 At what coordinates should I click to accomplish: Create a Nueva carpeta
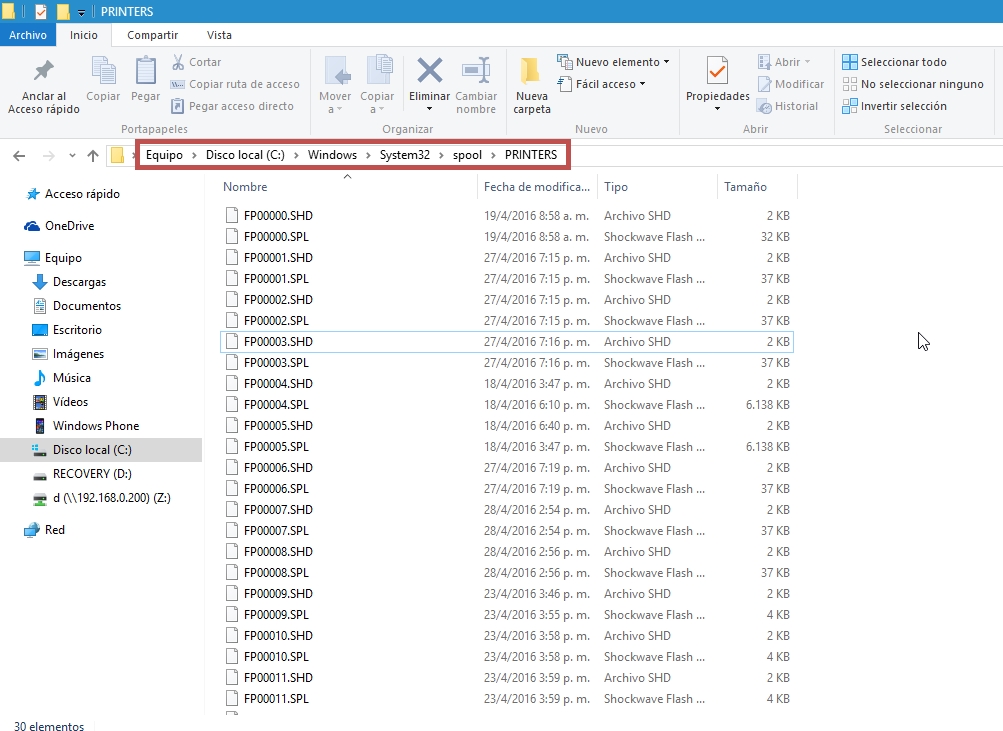click(532, 85)
